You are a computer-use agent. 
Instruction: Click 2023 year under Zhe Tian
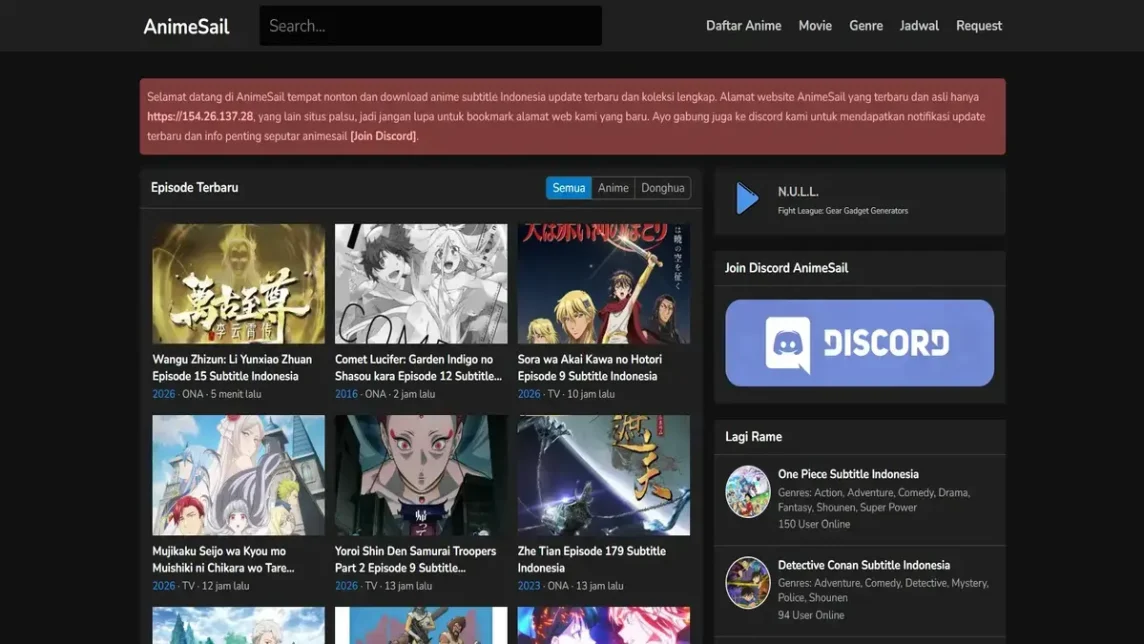click(528, 586)
